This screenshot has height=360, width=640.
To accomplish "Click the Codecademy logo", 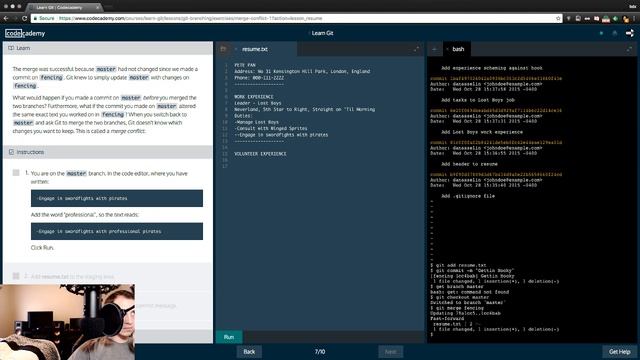I will 25,33.
